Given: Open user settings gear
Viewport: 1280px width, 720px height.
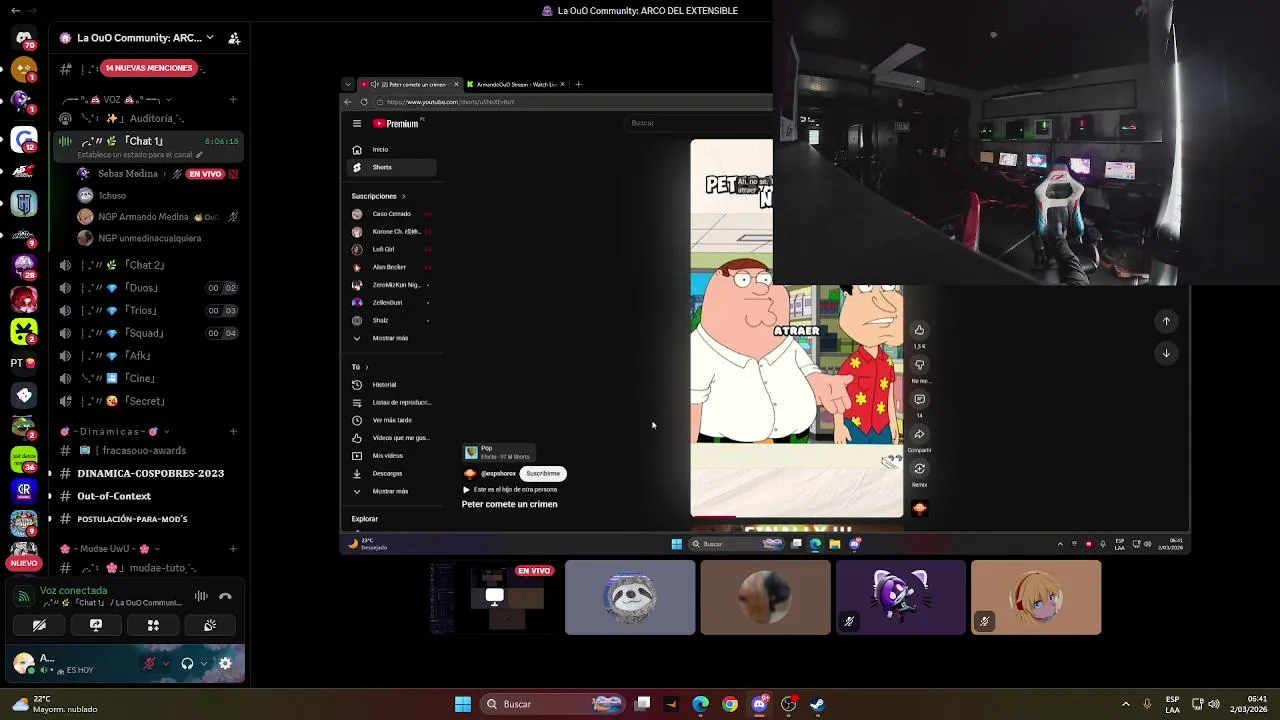Looking at the screenshot, I should (225, 663).
